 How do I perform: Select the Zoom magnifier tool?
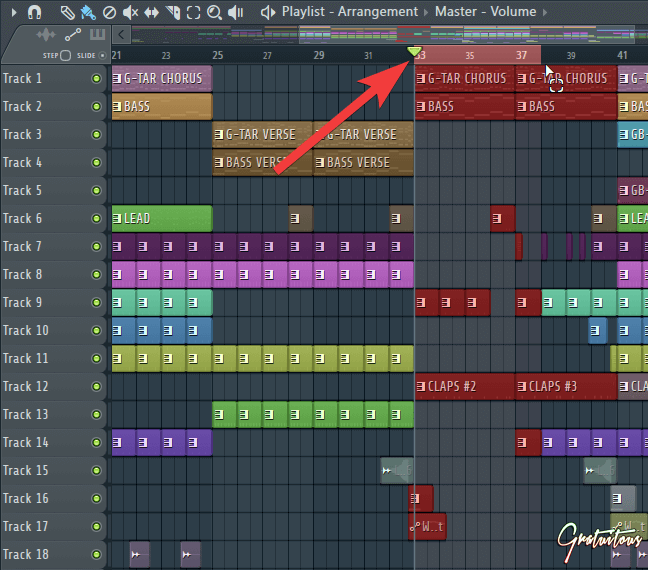coord(214,13)
